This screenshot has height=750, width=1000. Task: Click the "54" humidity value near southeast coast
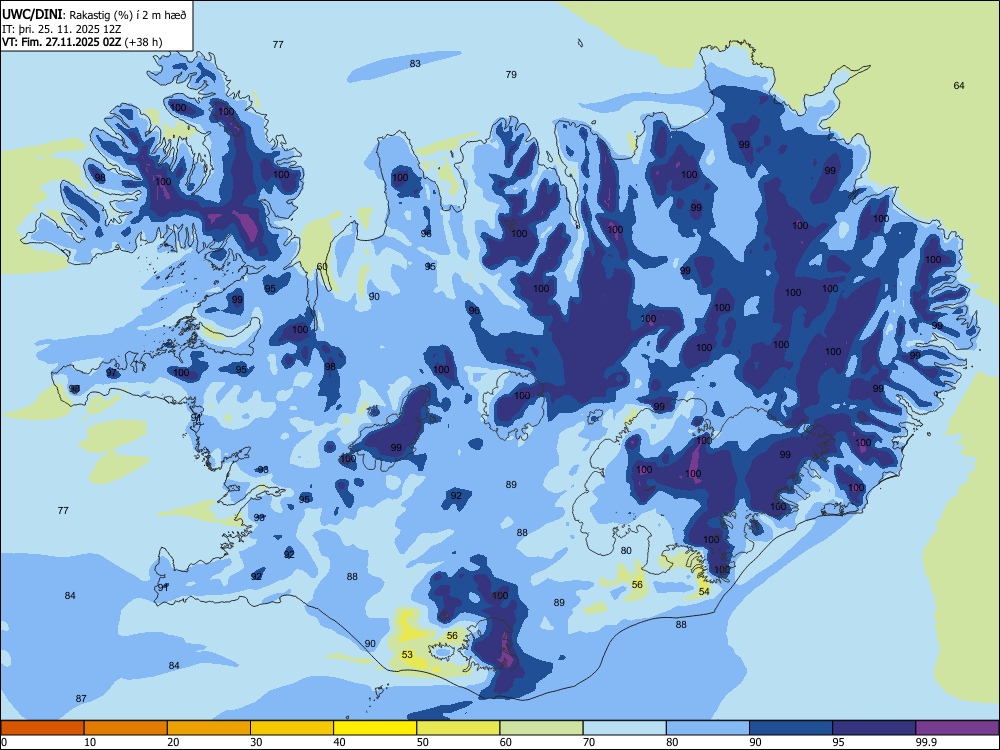click(x=704, y=592)
